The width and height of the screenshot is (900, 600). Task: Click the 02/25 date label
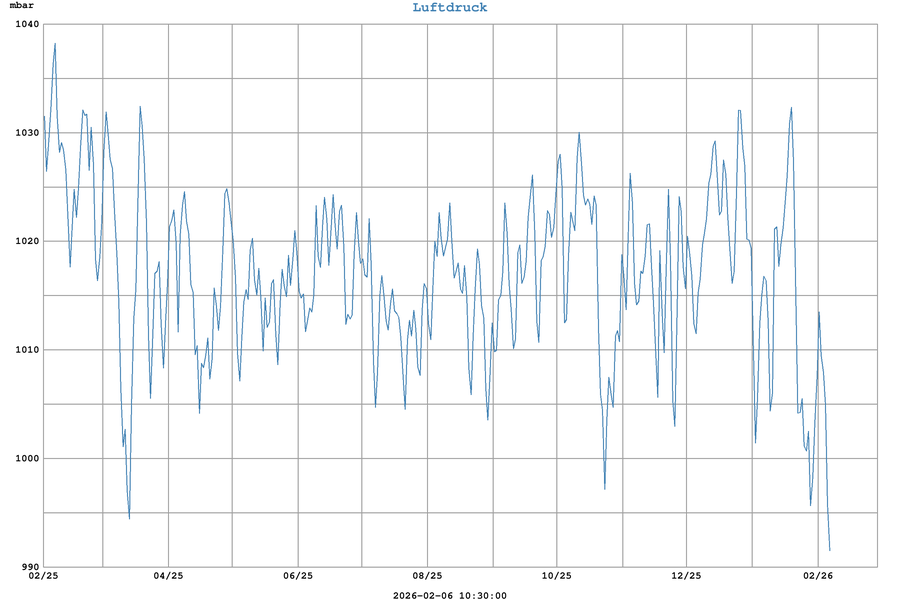coord(43,576)
